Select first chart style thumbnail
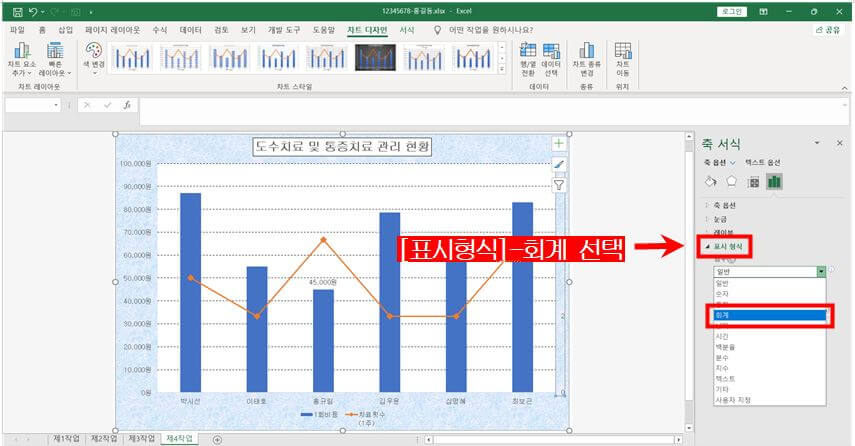Screen dimensions: 855x446 (131, 58)
